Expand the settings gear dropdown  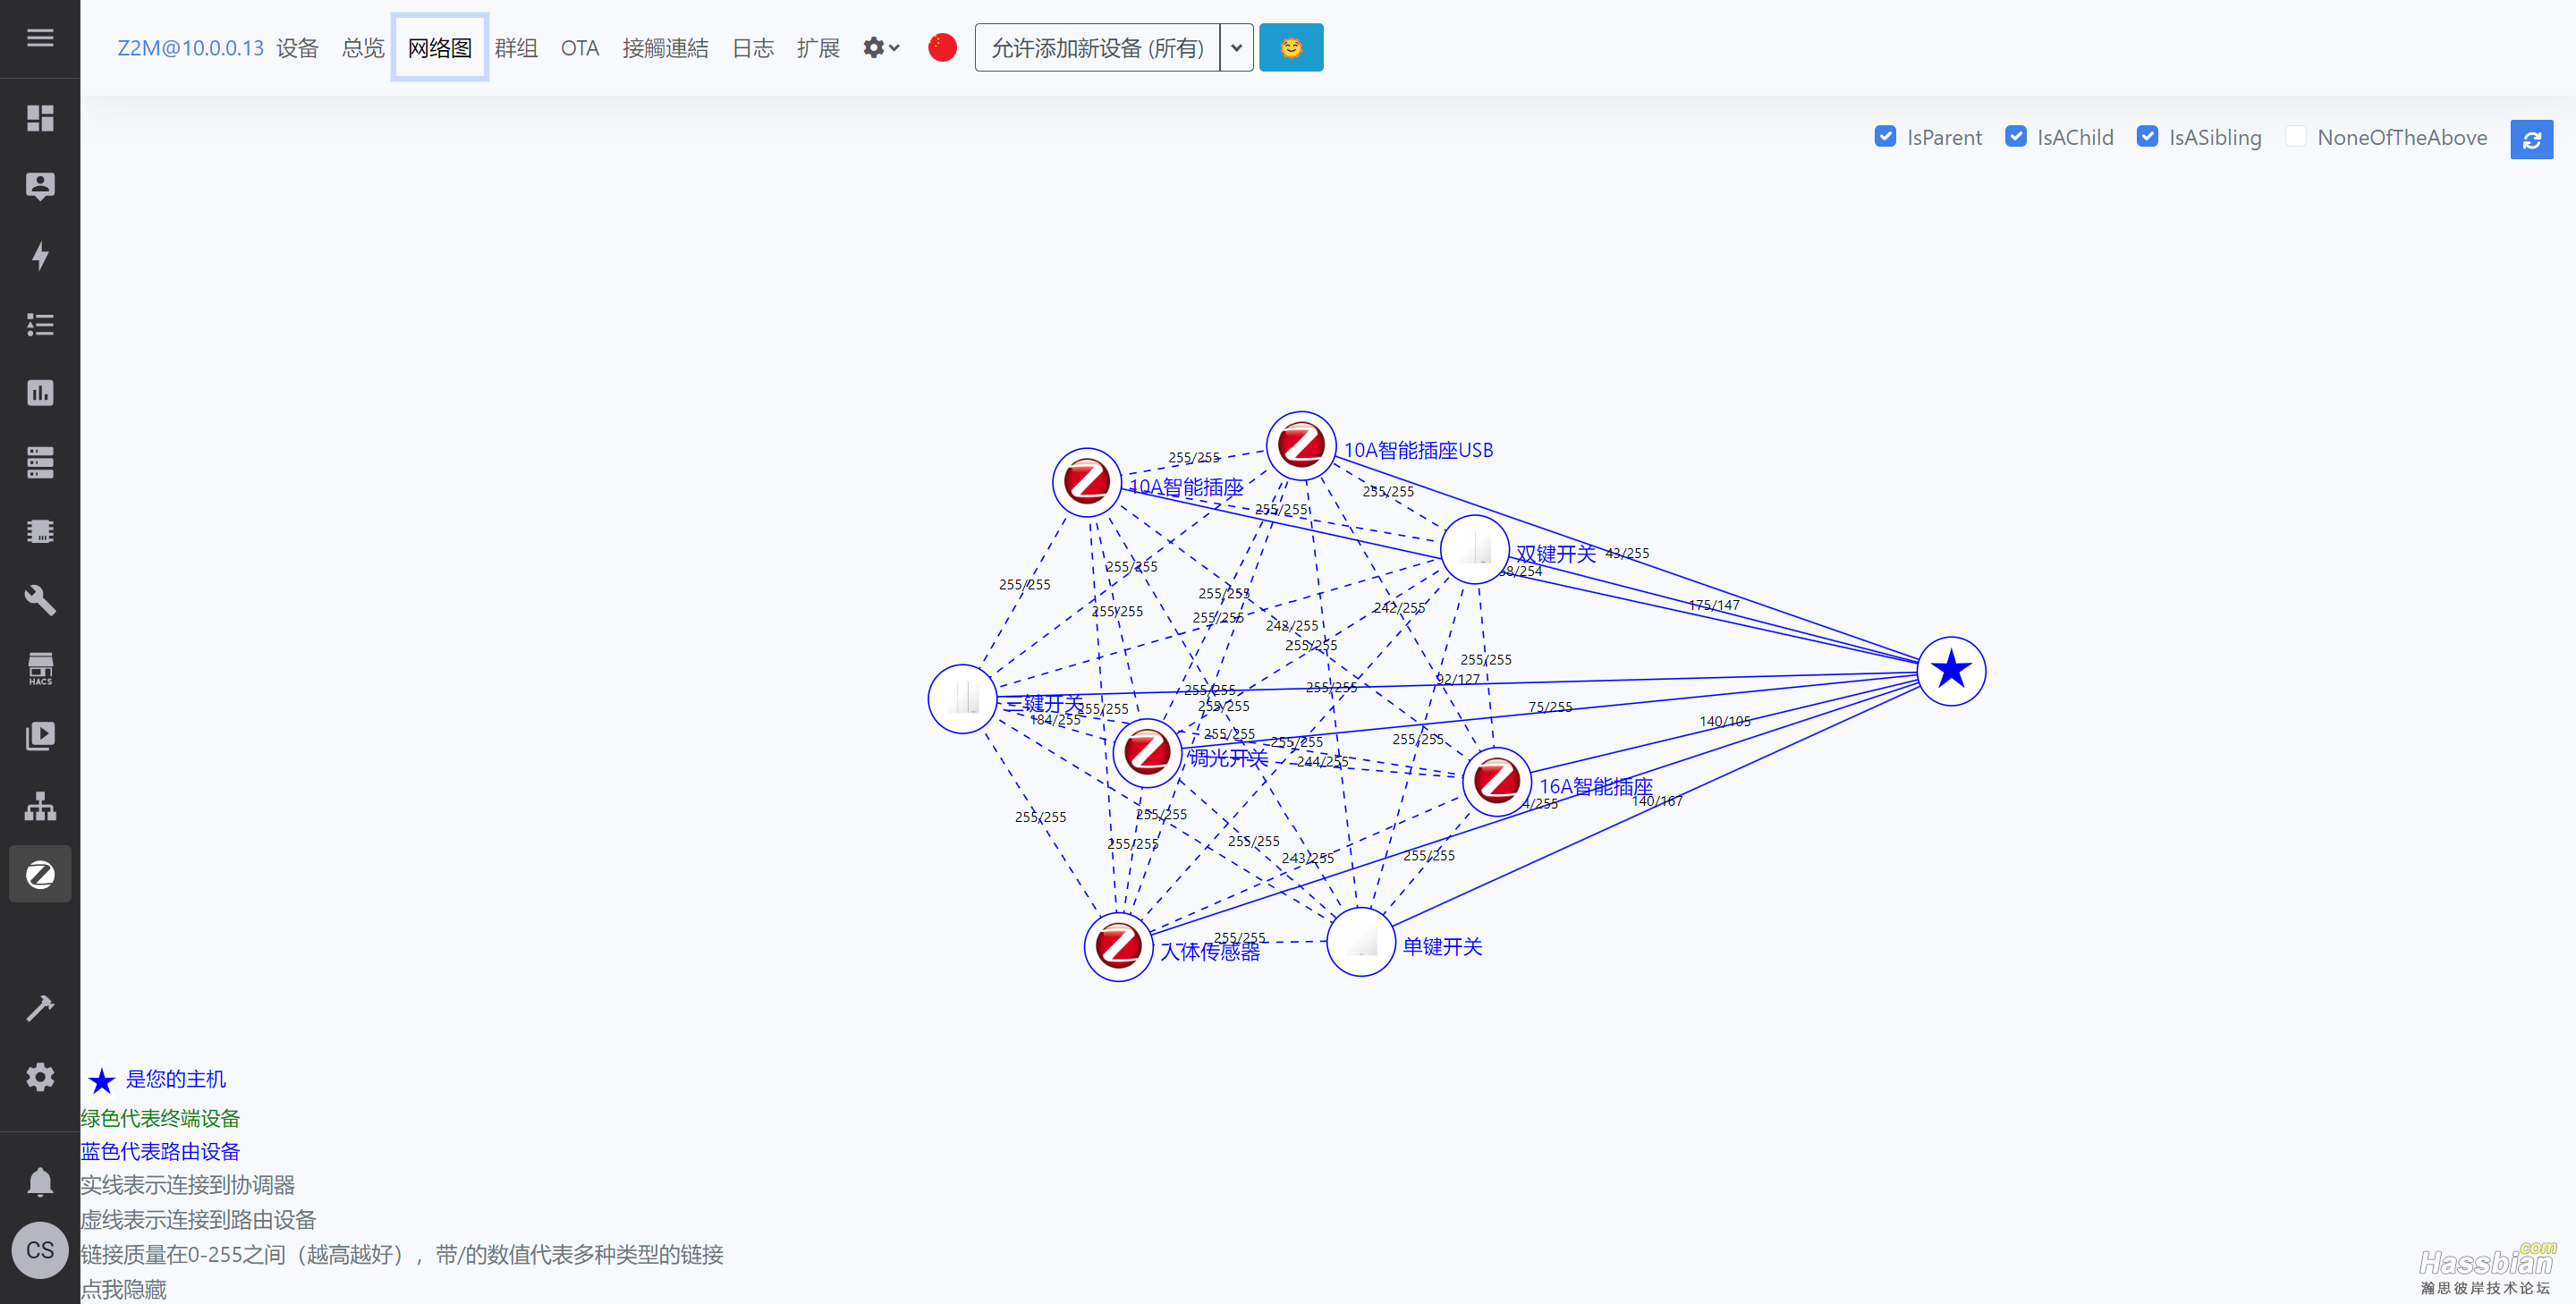(x=881, y=47)
